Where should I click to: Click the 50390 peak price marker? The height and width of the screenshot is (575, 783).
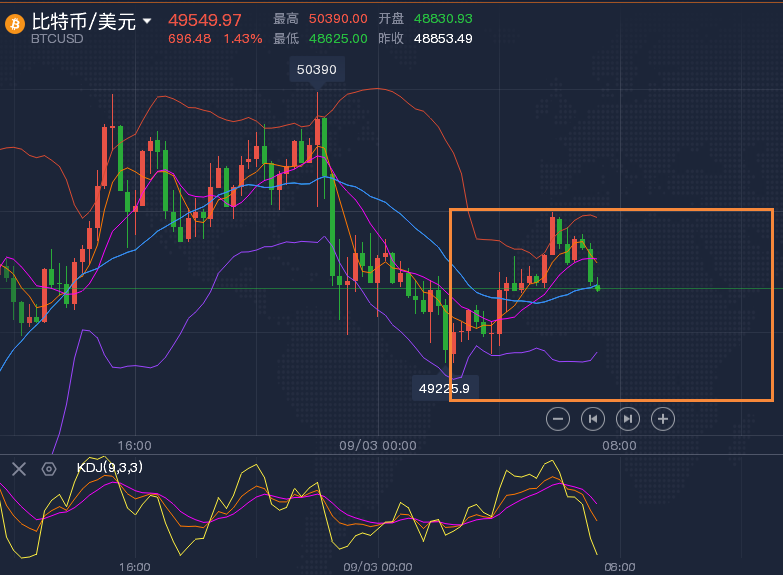pyautogui.click(x=318, y=69)
